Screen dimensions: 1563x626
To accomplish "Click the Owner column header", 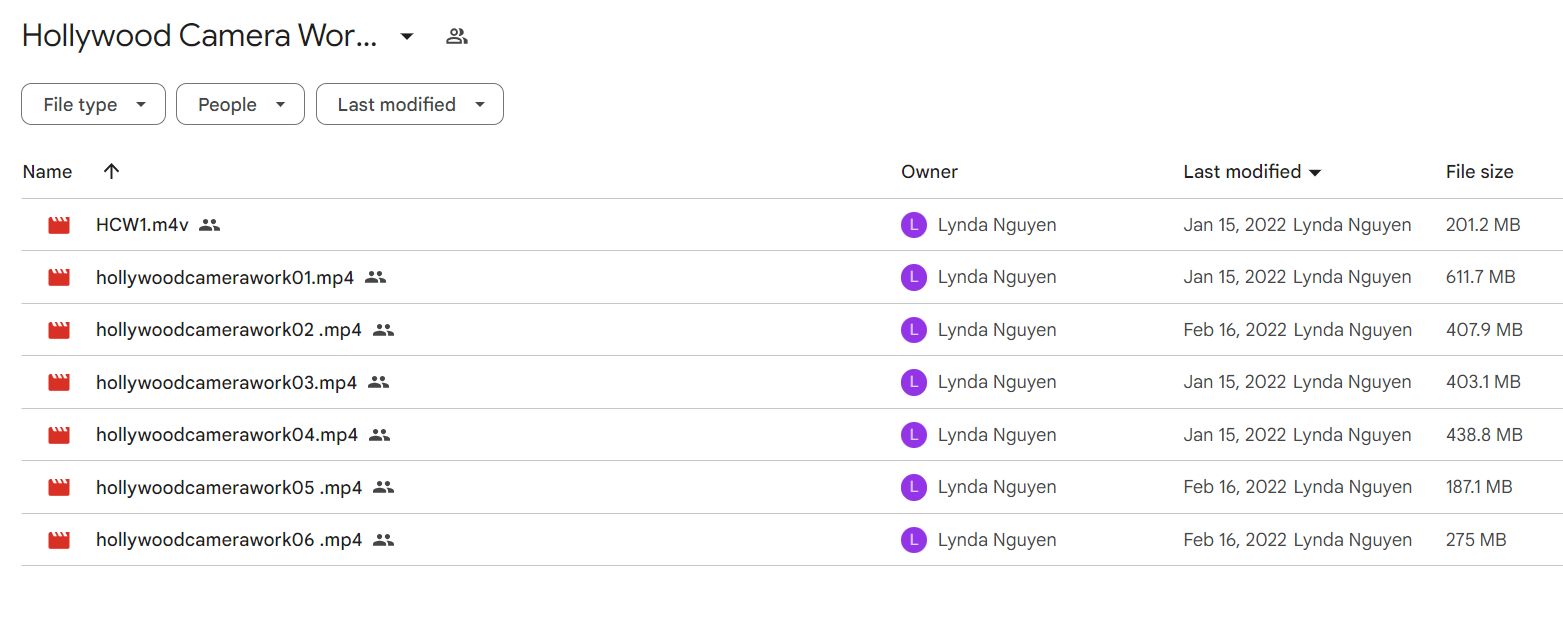I will (x=929, y=172).
